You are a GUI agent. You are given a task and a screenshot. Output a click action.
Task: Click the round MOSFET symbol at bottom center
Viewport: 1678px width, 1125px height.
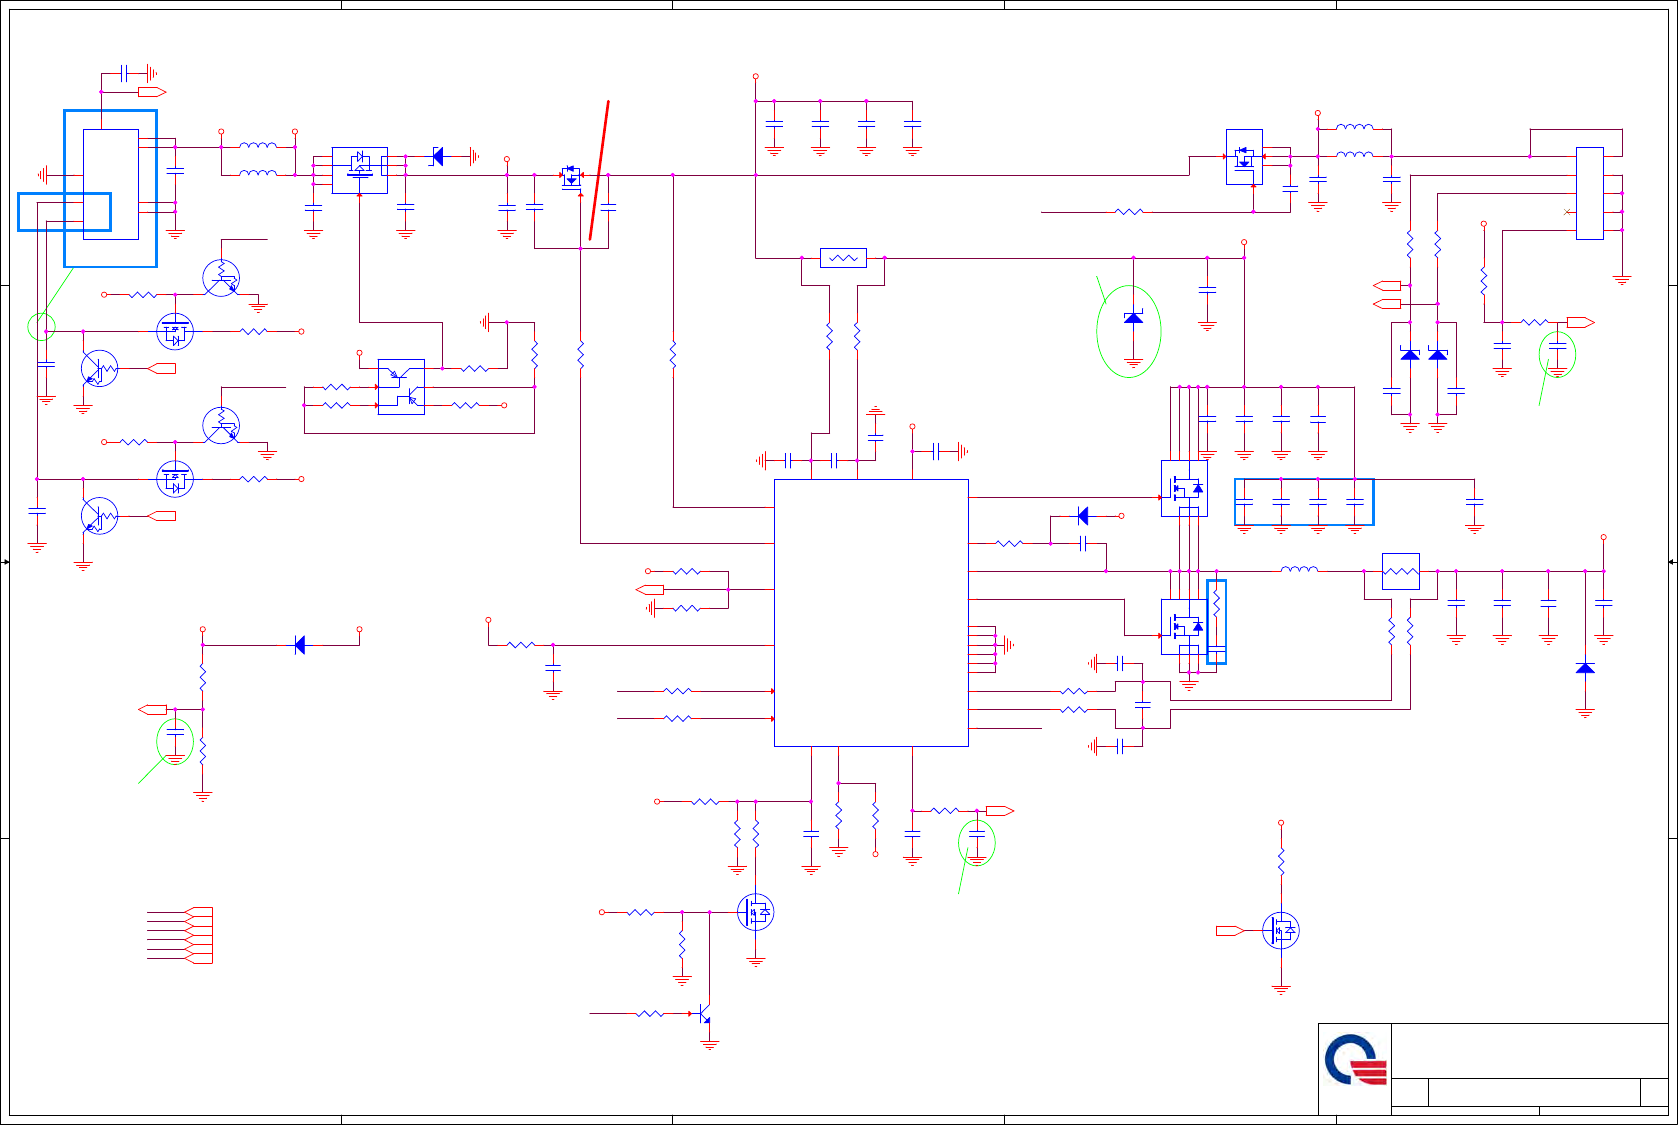[x=755, y=912]
